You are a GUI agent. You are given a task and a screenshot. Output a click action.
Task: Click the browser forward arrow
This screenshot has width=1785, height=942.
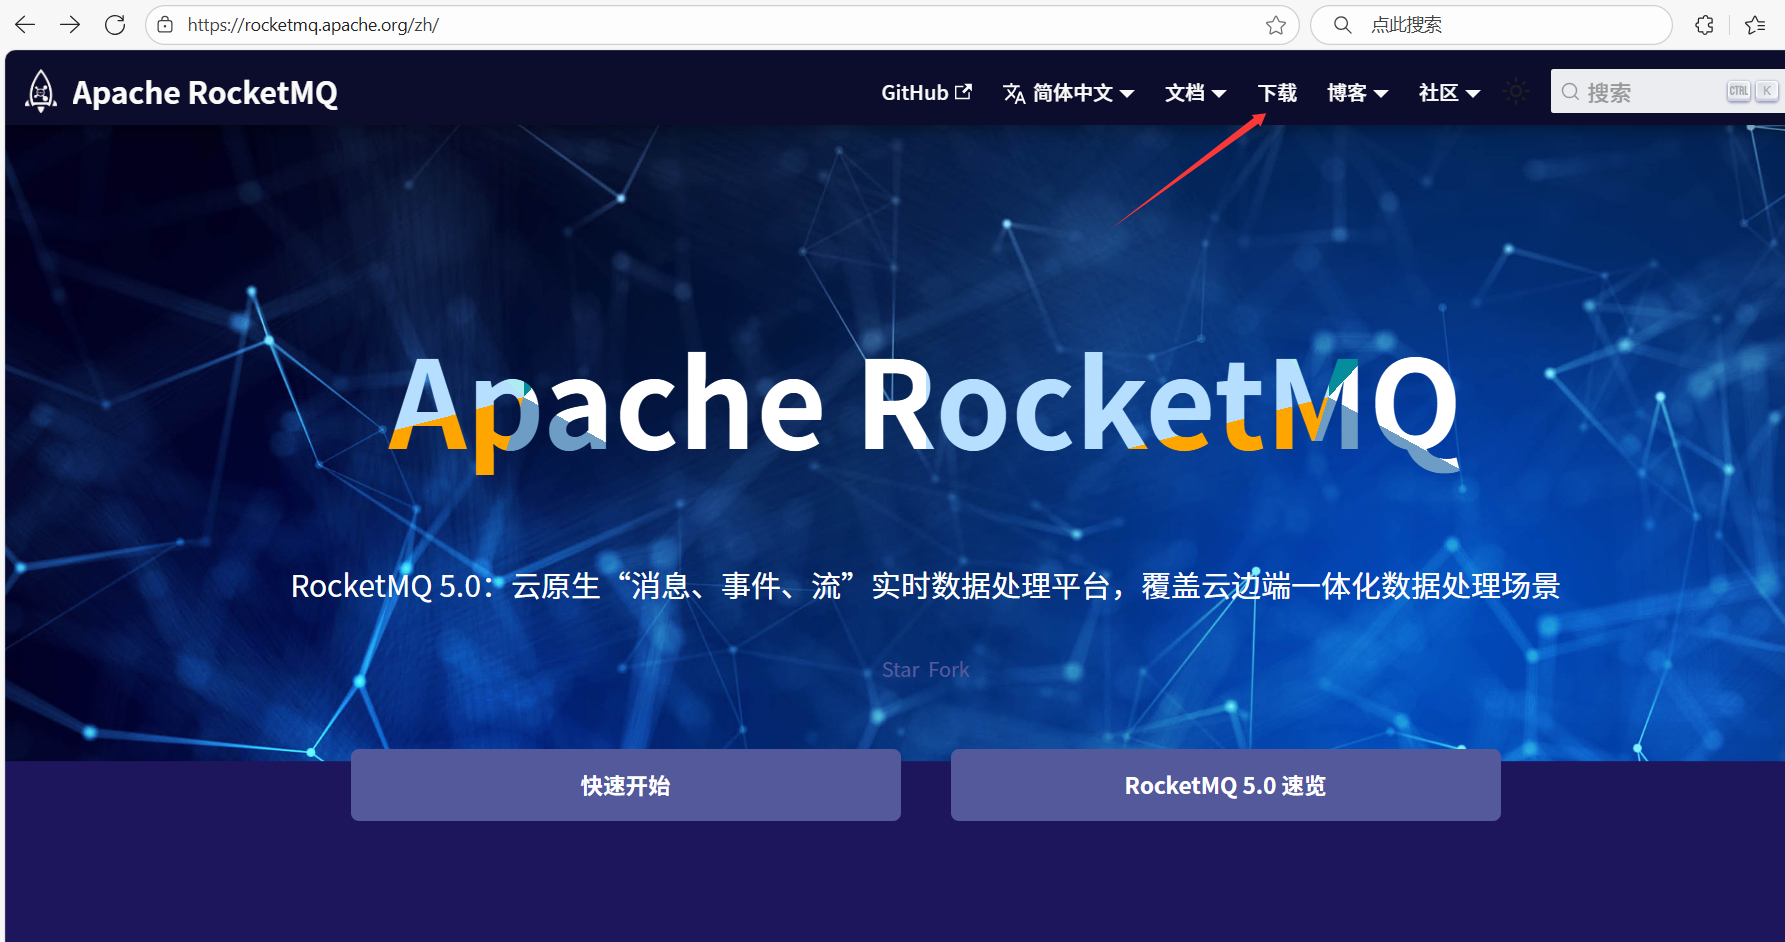point(70,25)
